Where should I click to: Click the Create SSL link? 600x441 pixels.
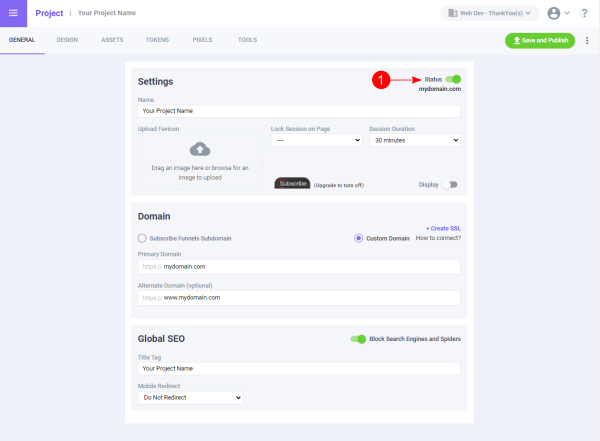point(443,228)
